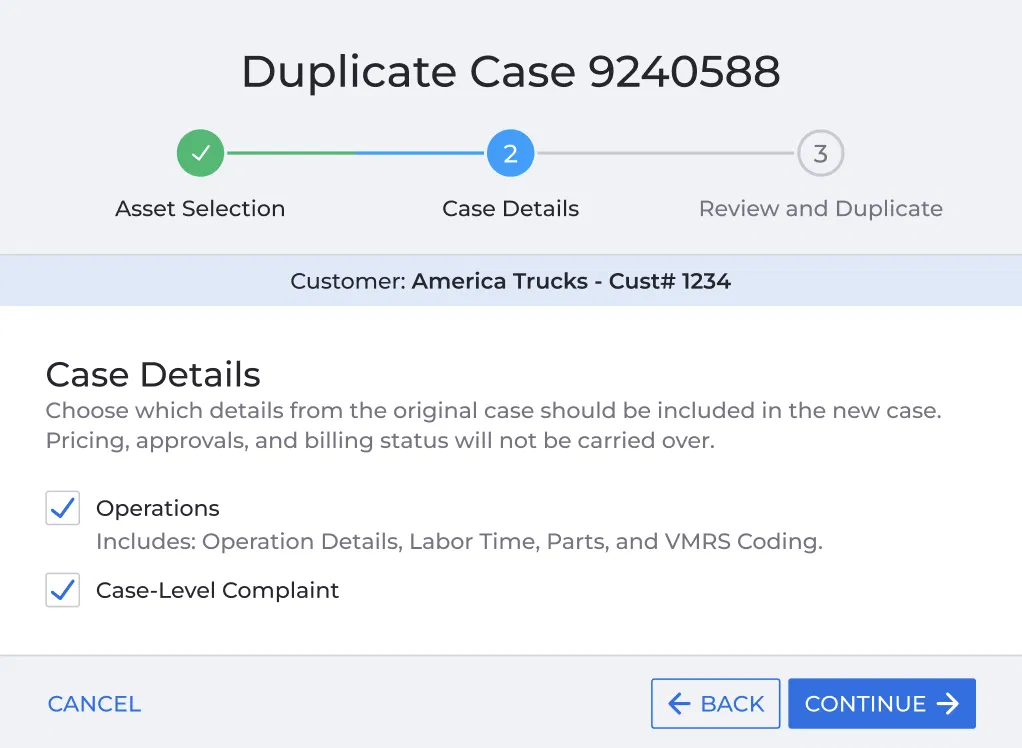Screen dimensions: 1022x748
Task: Select the blue step 2 circle
Action: pyautogui.click(x=510, y=153)
